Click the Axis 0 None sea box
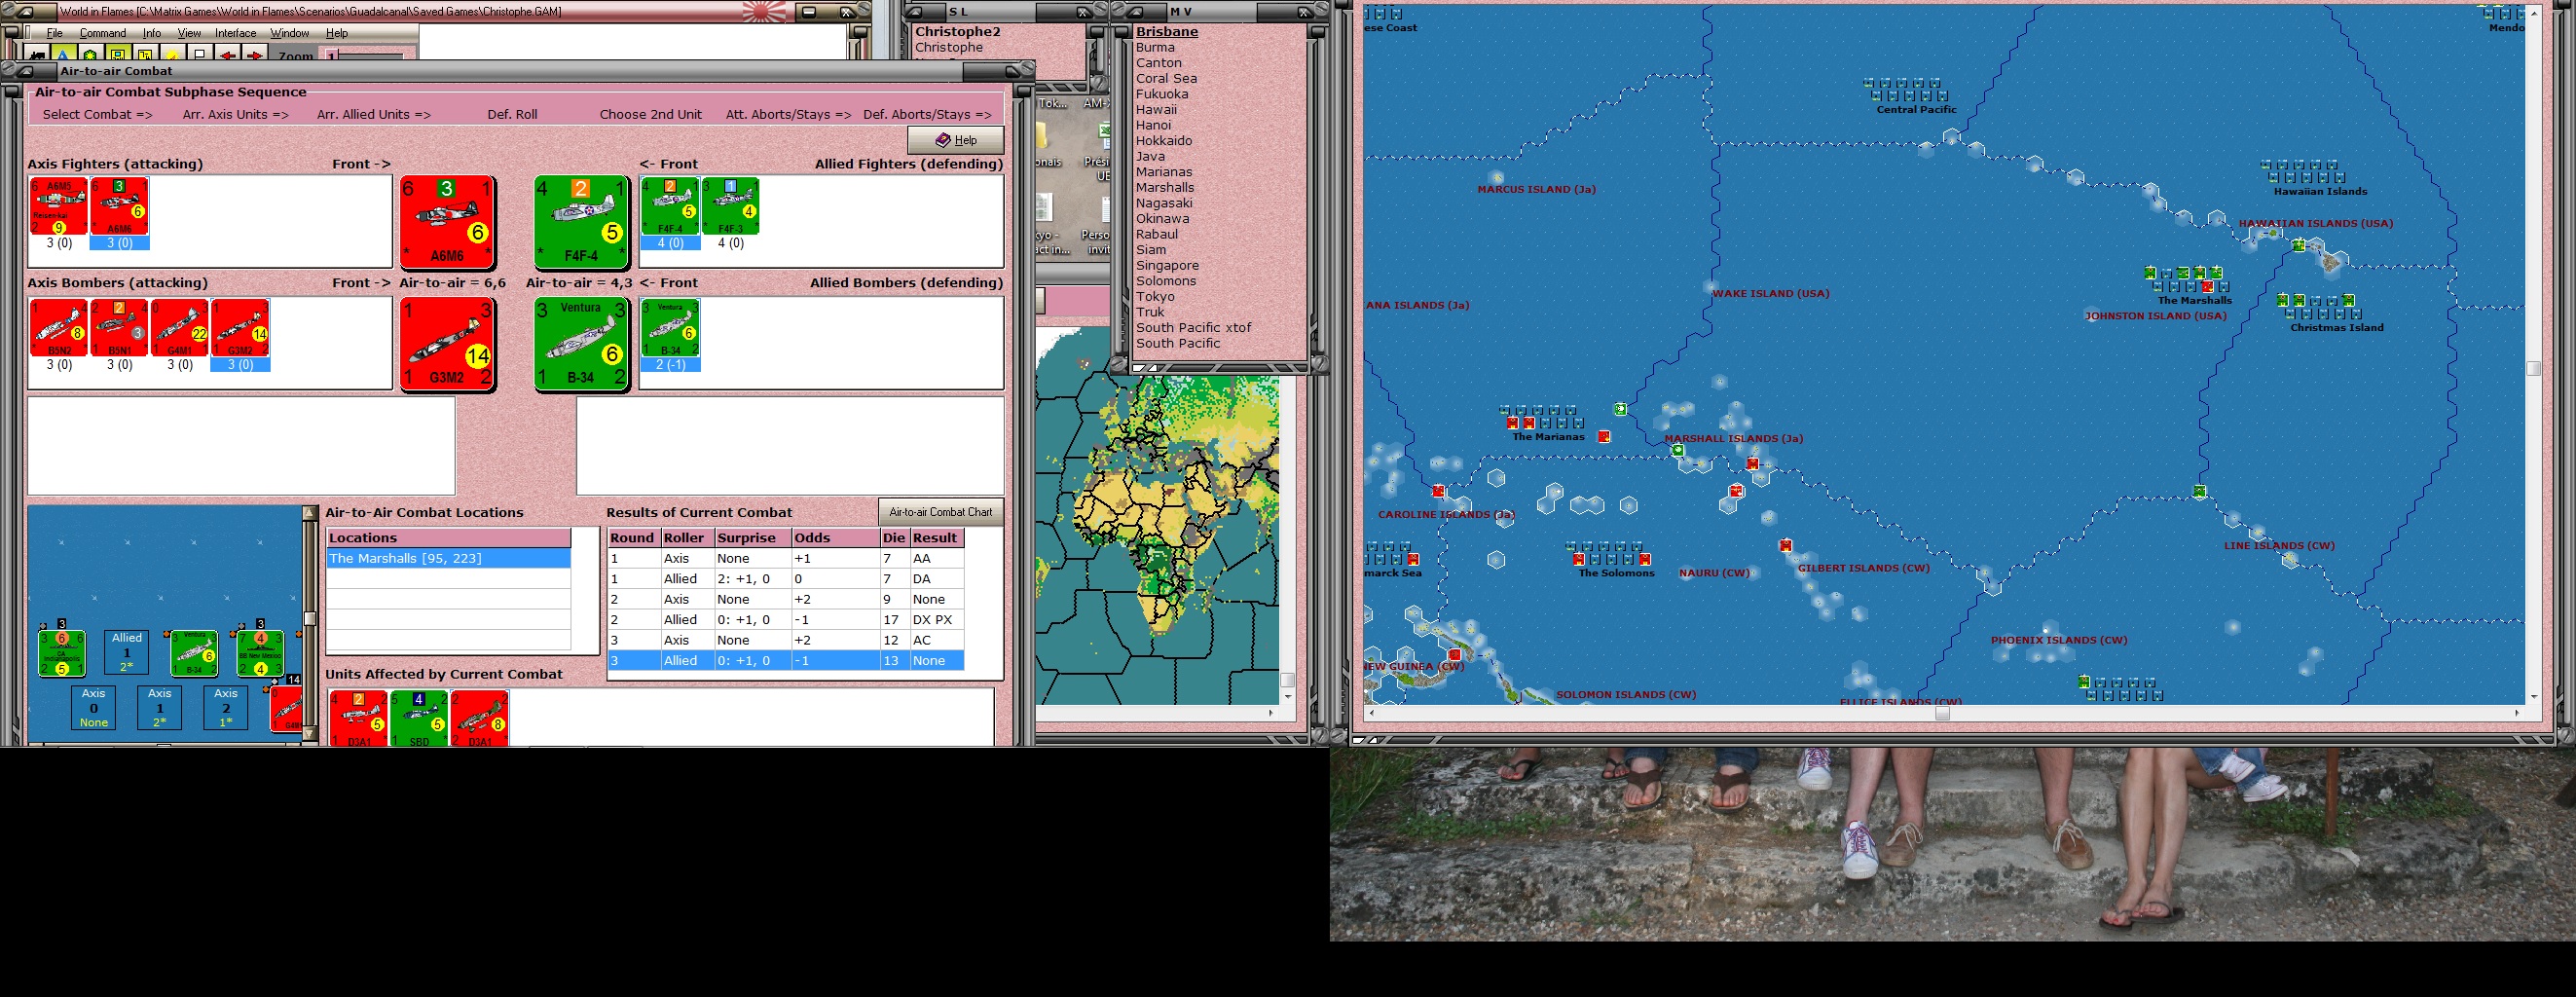 click(93, 708)
